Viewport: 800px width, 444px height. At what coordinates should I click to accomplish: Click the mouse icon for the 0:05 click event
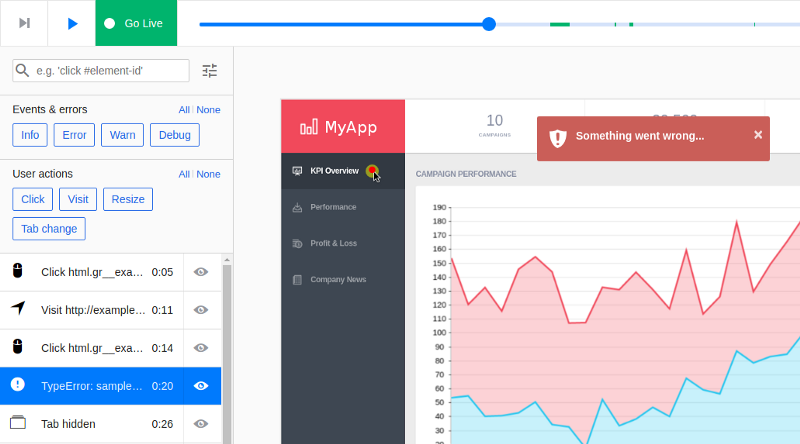point(18,270)
